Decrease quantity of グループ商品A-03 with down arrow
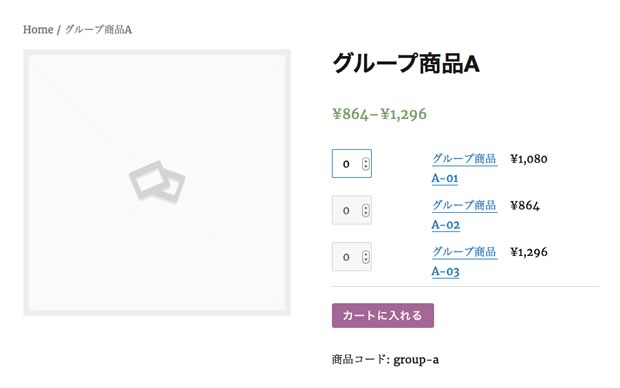 click(x=366, y=260)
